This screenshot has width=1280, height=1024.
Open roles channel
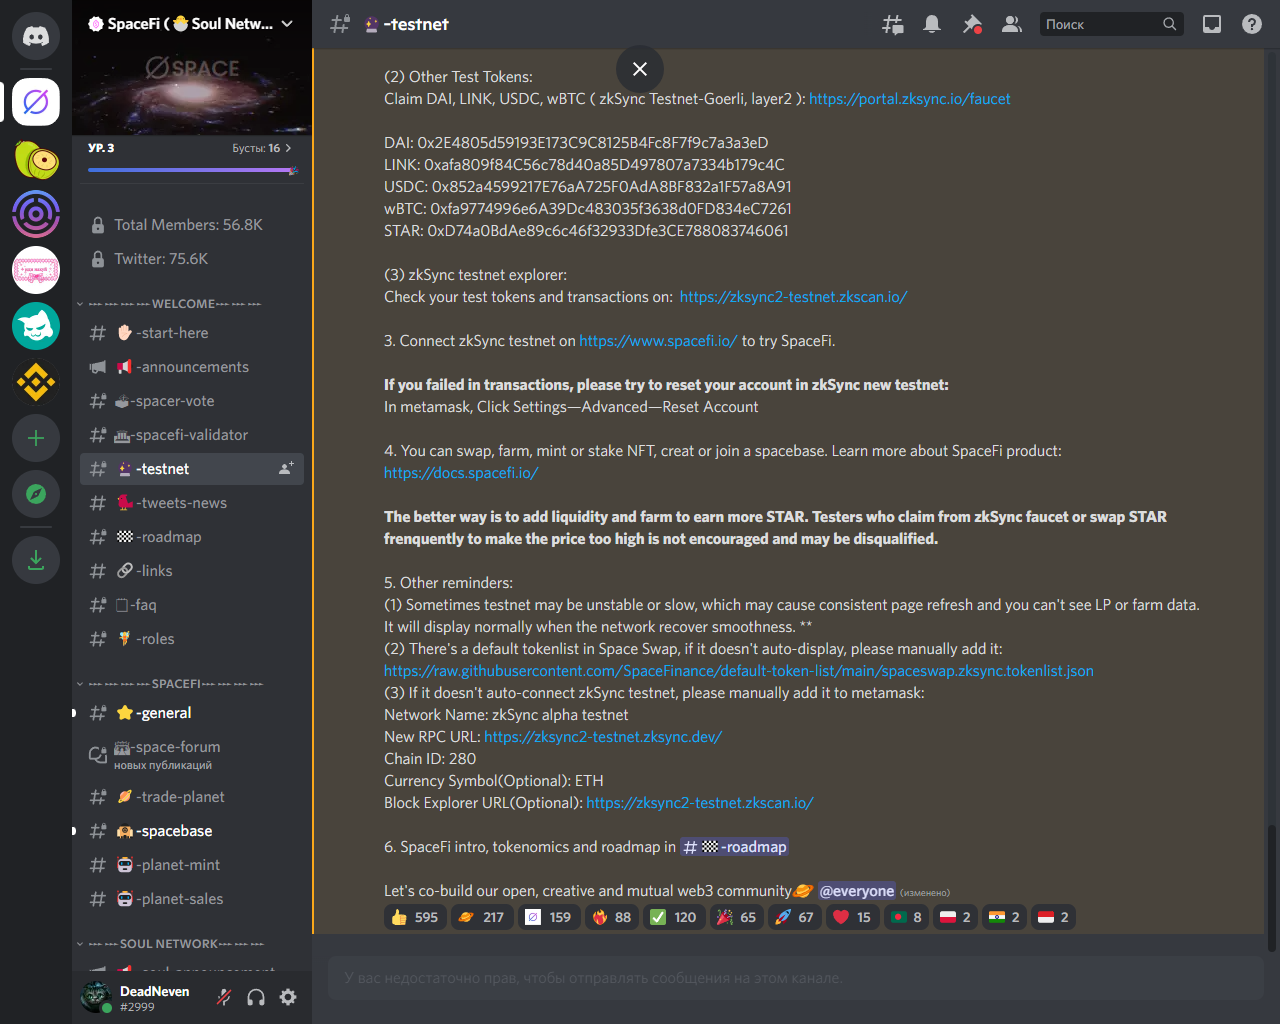click(x=192, y=639)
